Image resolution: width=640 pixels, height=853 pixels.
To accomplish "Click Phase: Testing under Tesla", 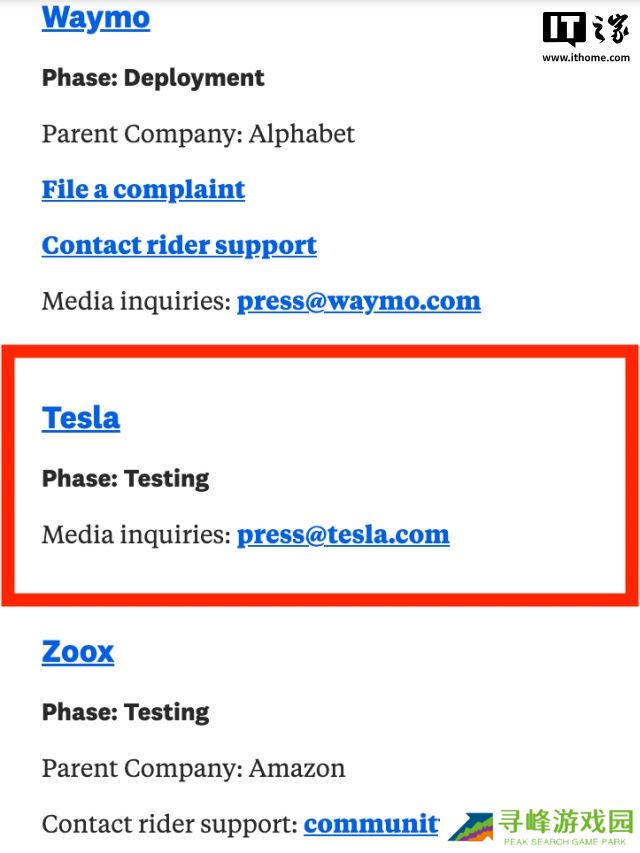I will click(125, 479).
